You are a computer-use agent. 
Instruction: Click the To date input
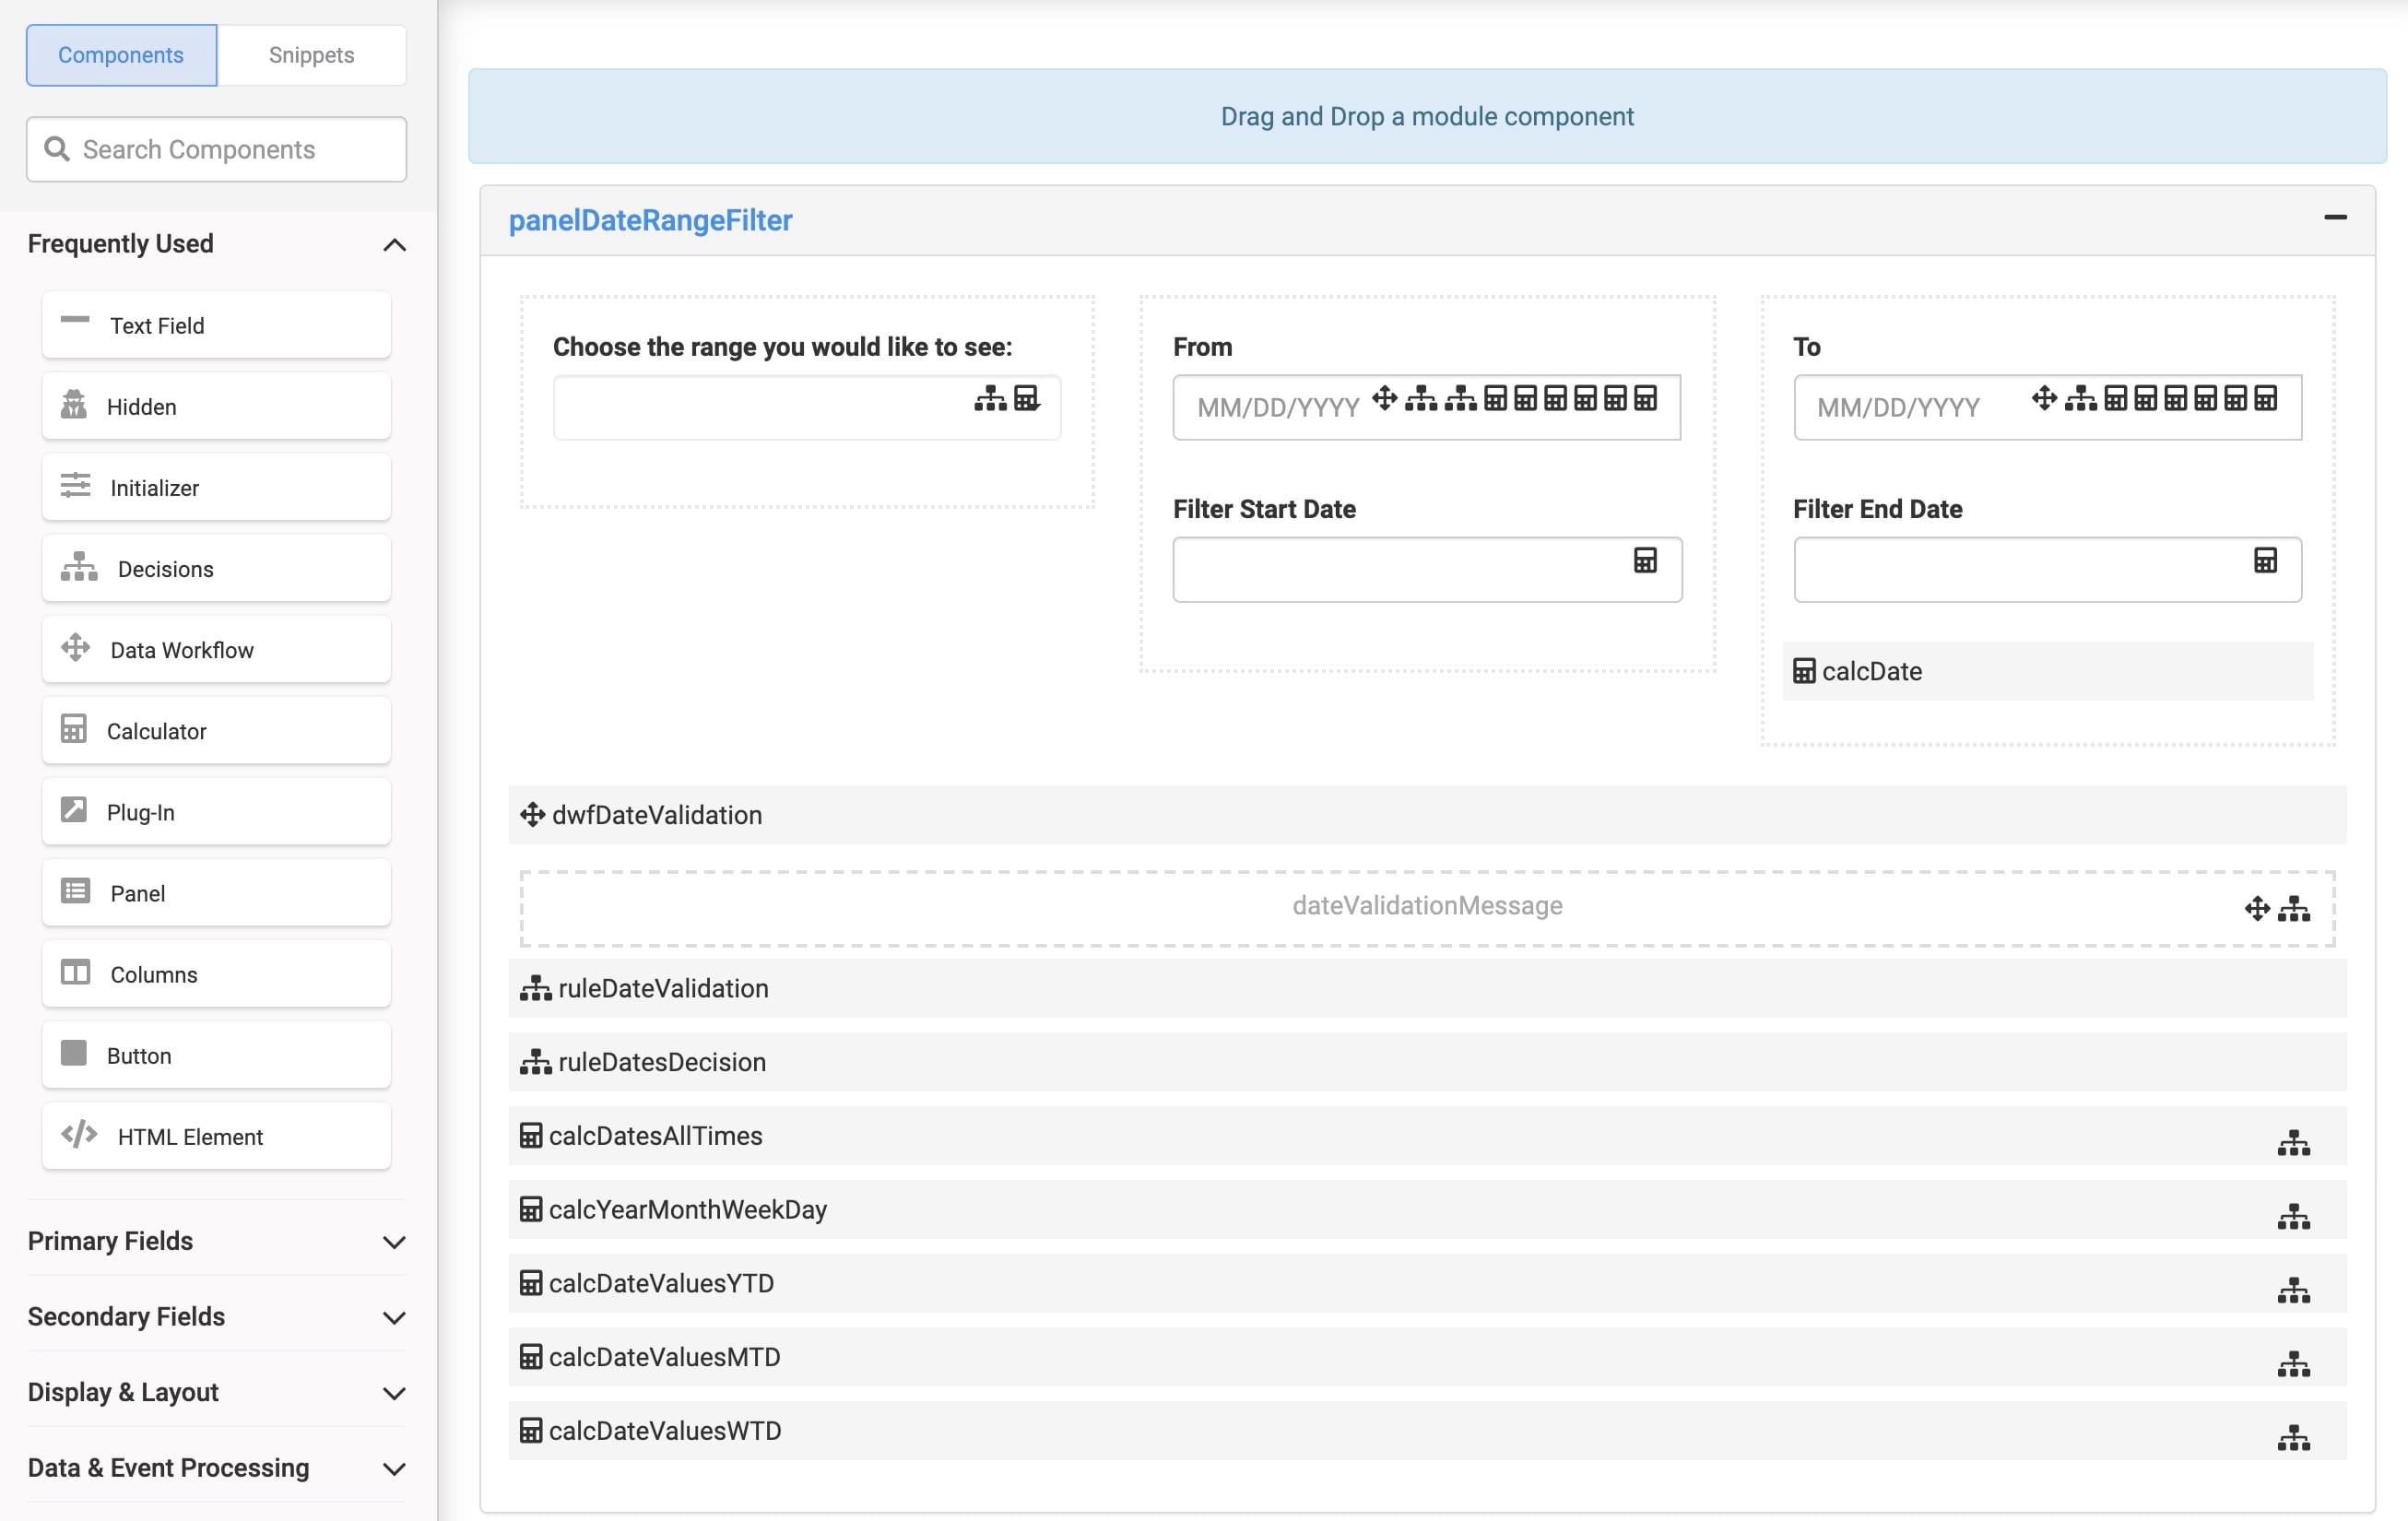pos(2047,407)
